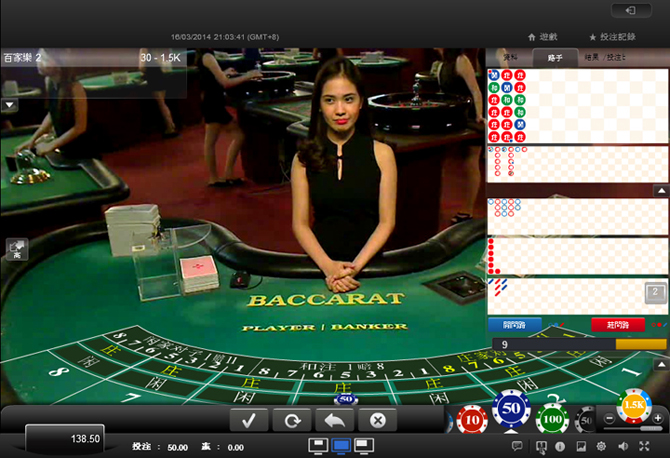Viewport: 670px width, 458px height.
Task: Click the date and time stamp
Action: tap(225, 37)
